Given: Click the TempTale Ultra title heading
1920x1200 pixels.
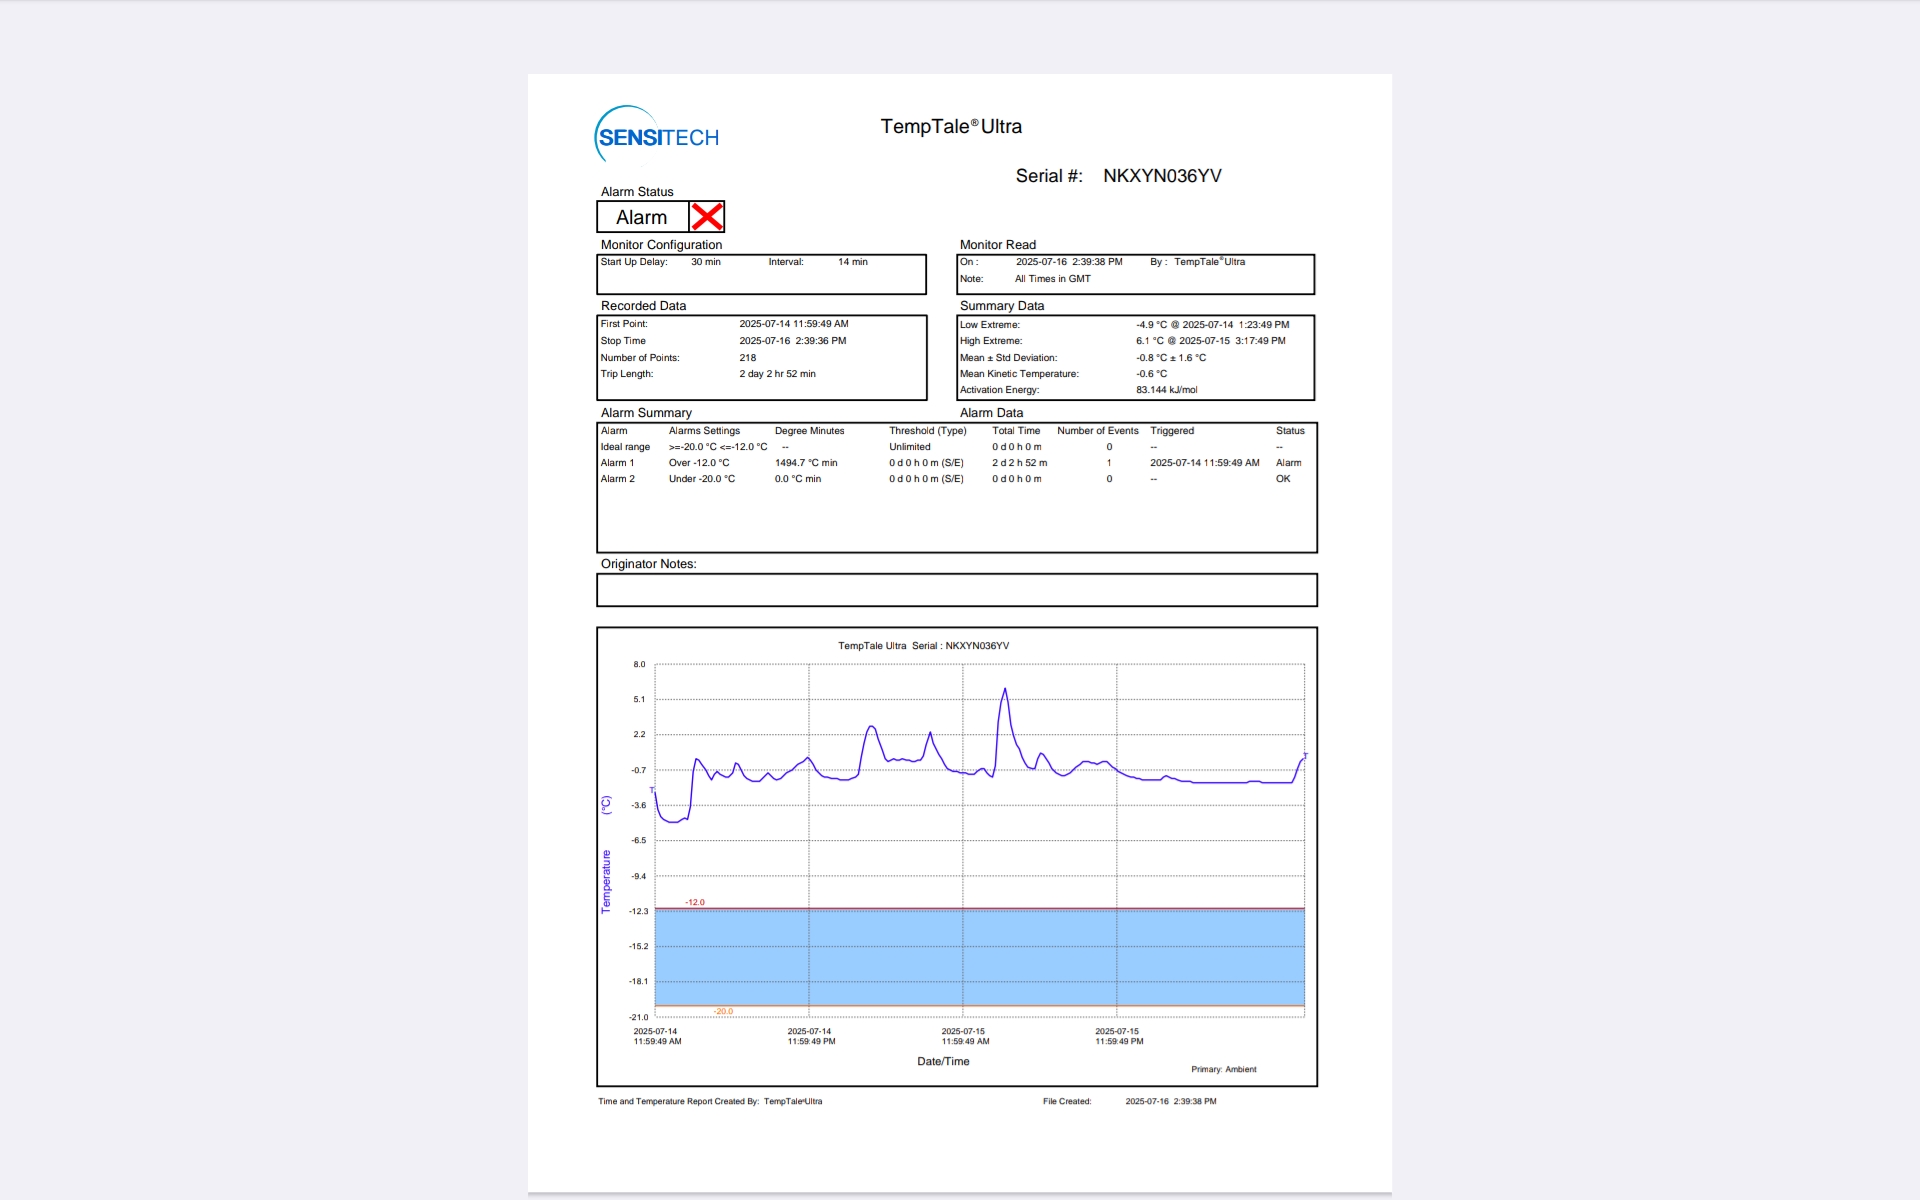Looking at the screenshot, I should (x=950, y=127).
